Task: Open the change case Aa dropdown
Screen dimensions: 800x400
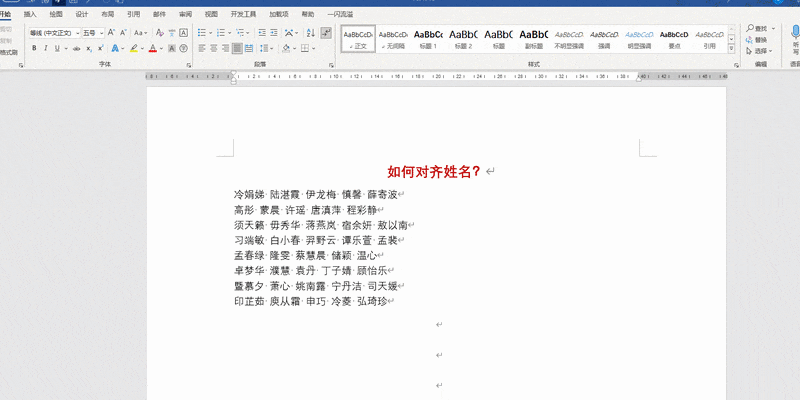Action: click(140, 33)
